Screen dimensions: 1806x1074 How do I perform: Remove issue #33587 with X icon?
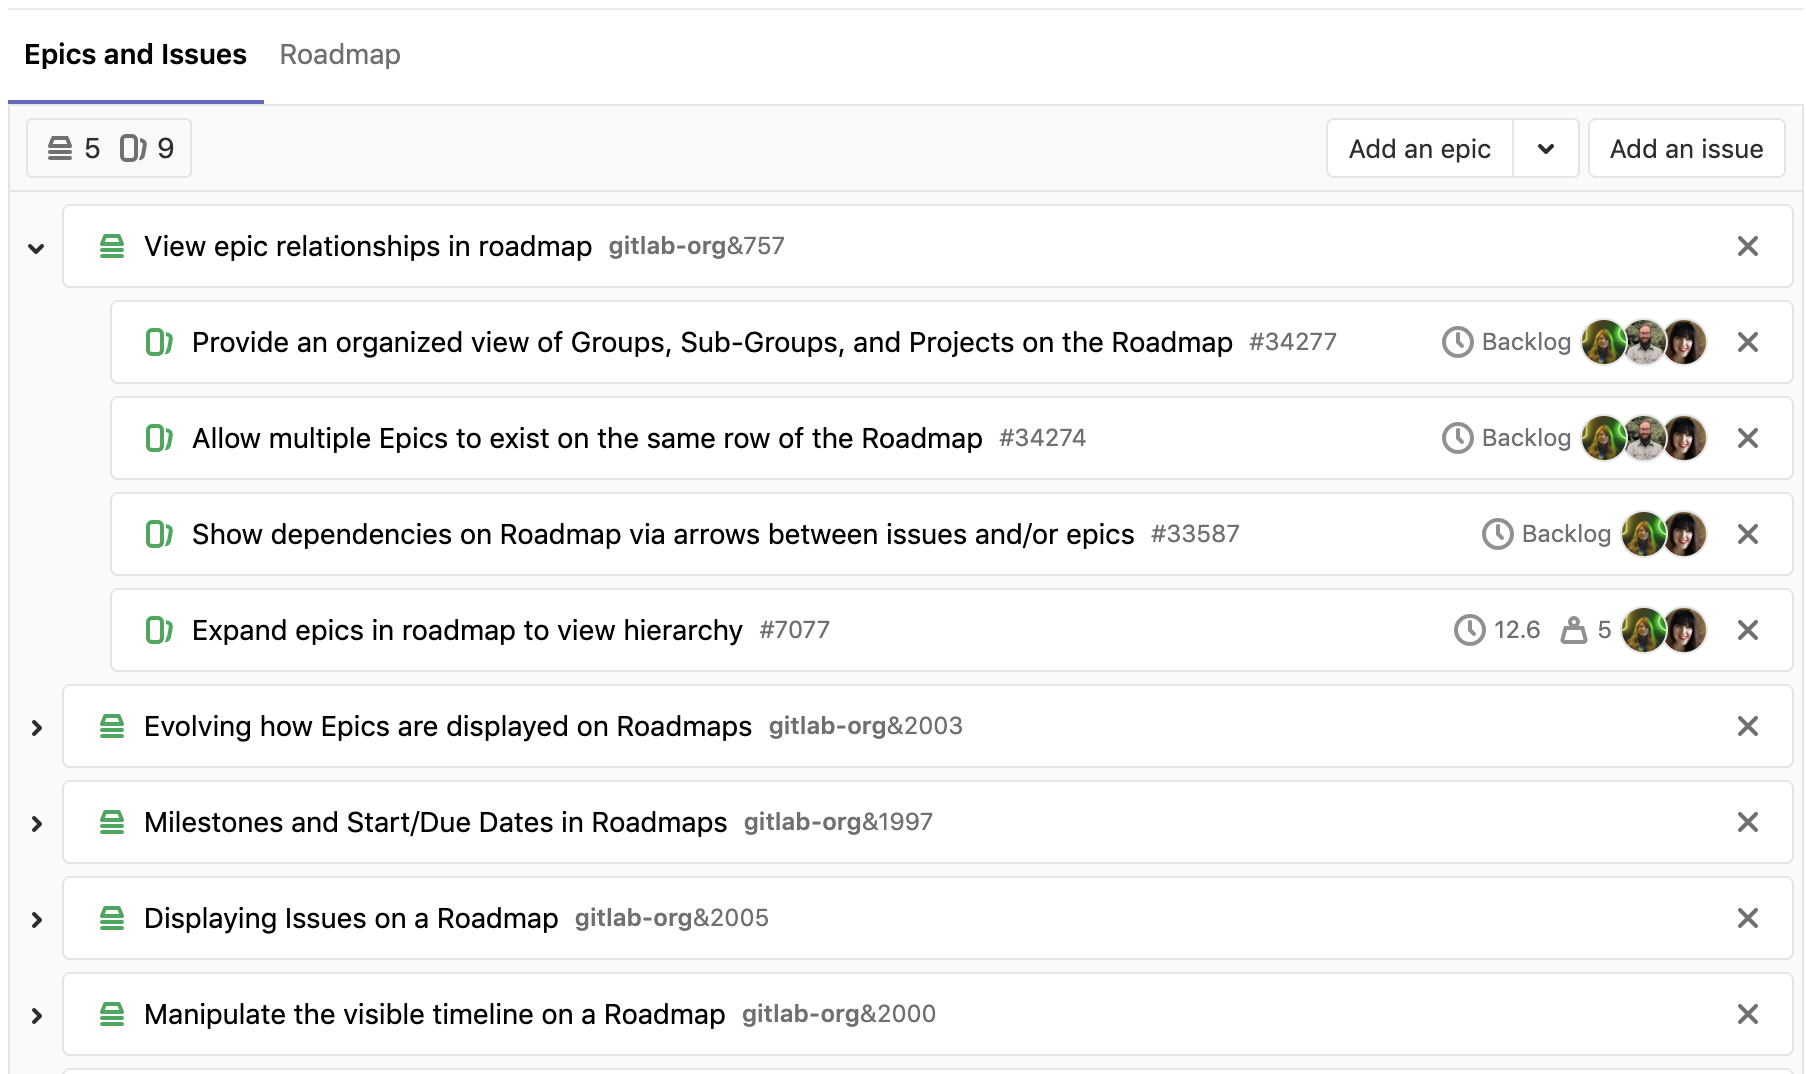tap(1747, 534)
